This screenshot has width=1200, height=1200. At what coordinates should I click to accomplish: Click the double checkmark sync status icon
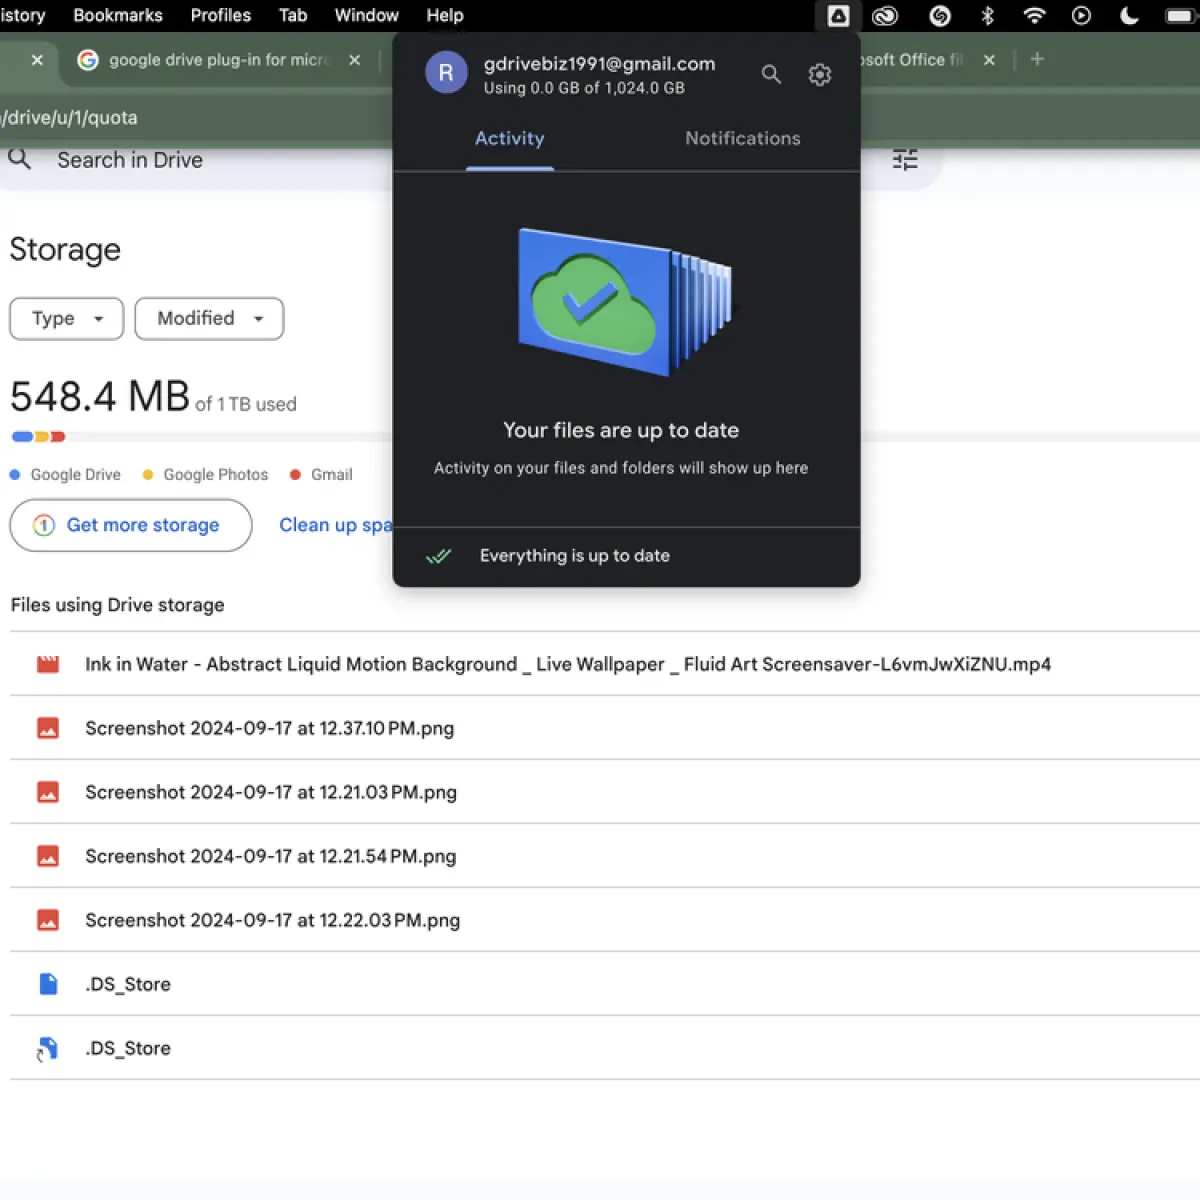coord(438,556)
